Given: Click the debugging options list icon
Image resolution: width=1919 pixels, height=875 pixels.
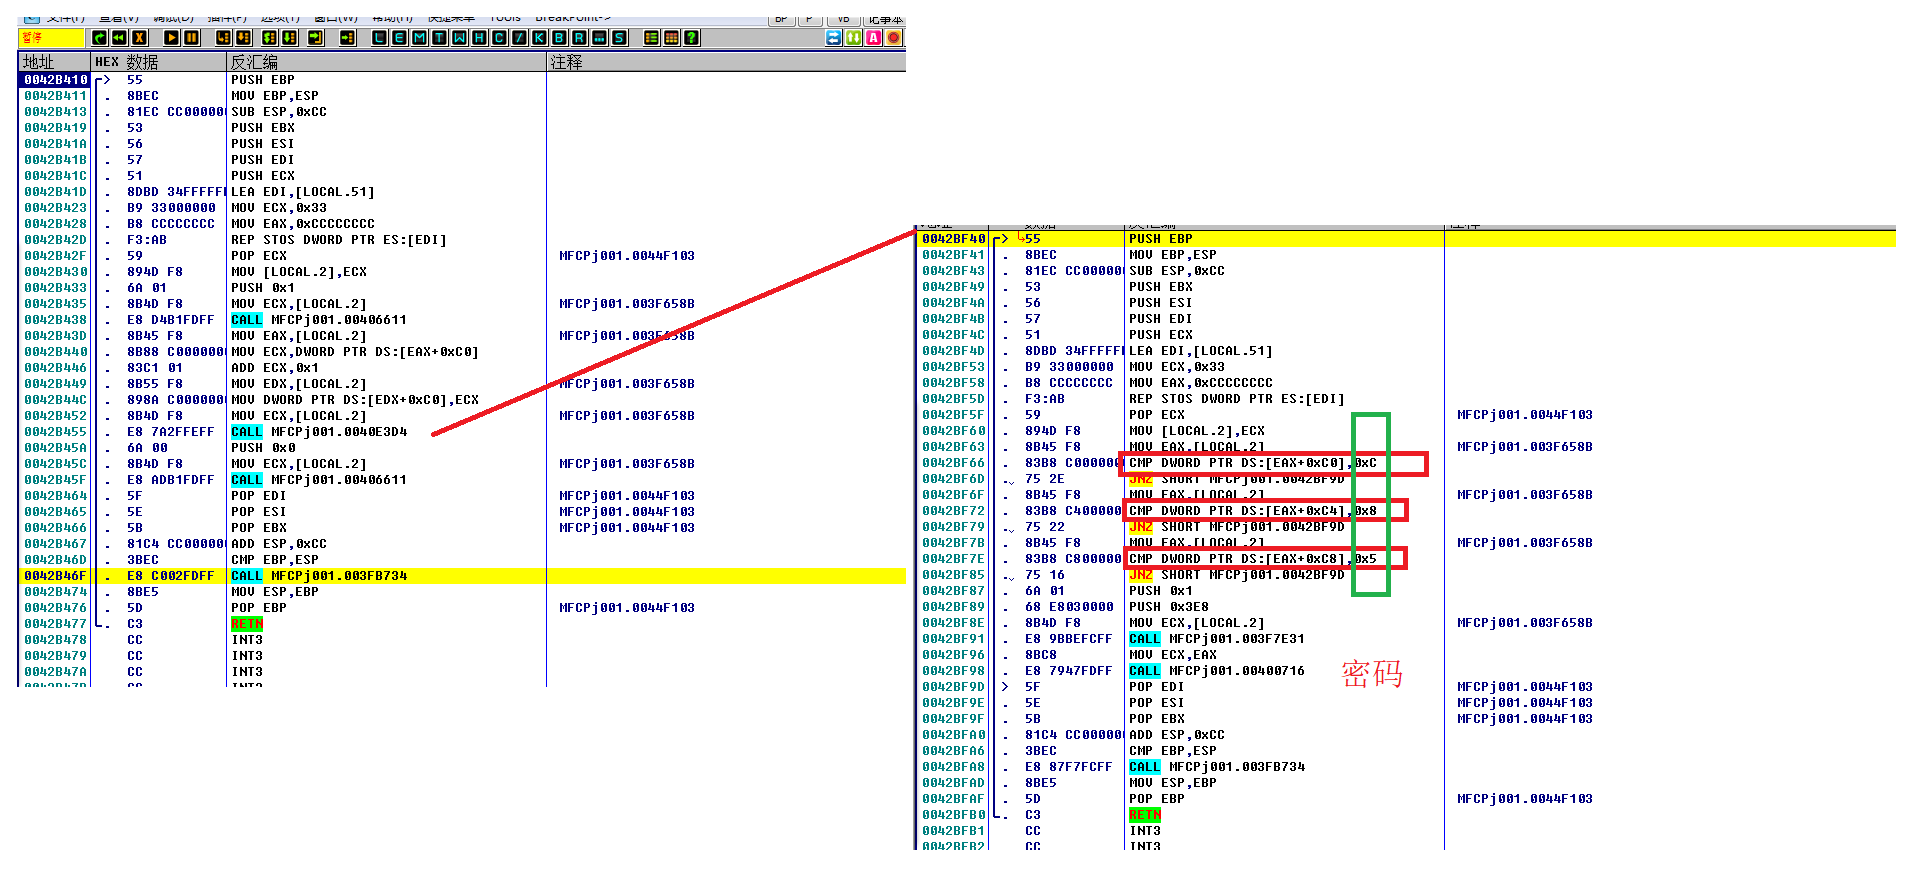Looking at the screenshot, I should 651,38.
